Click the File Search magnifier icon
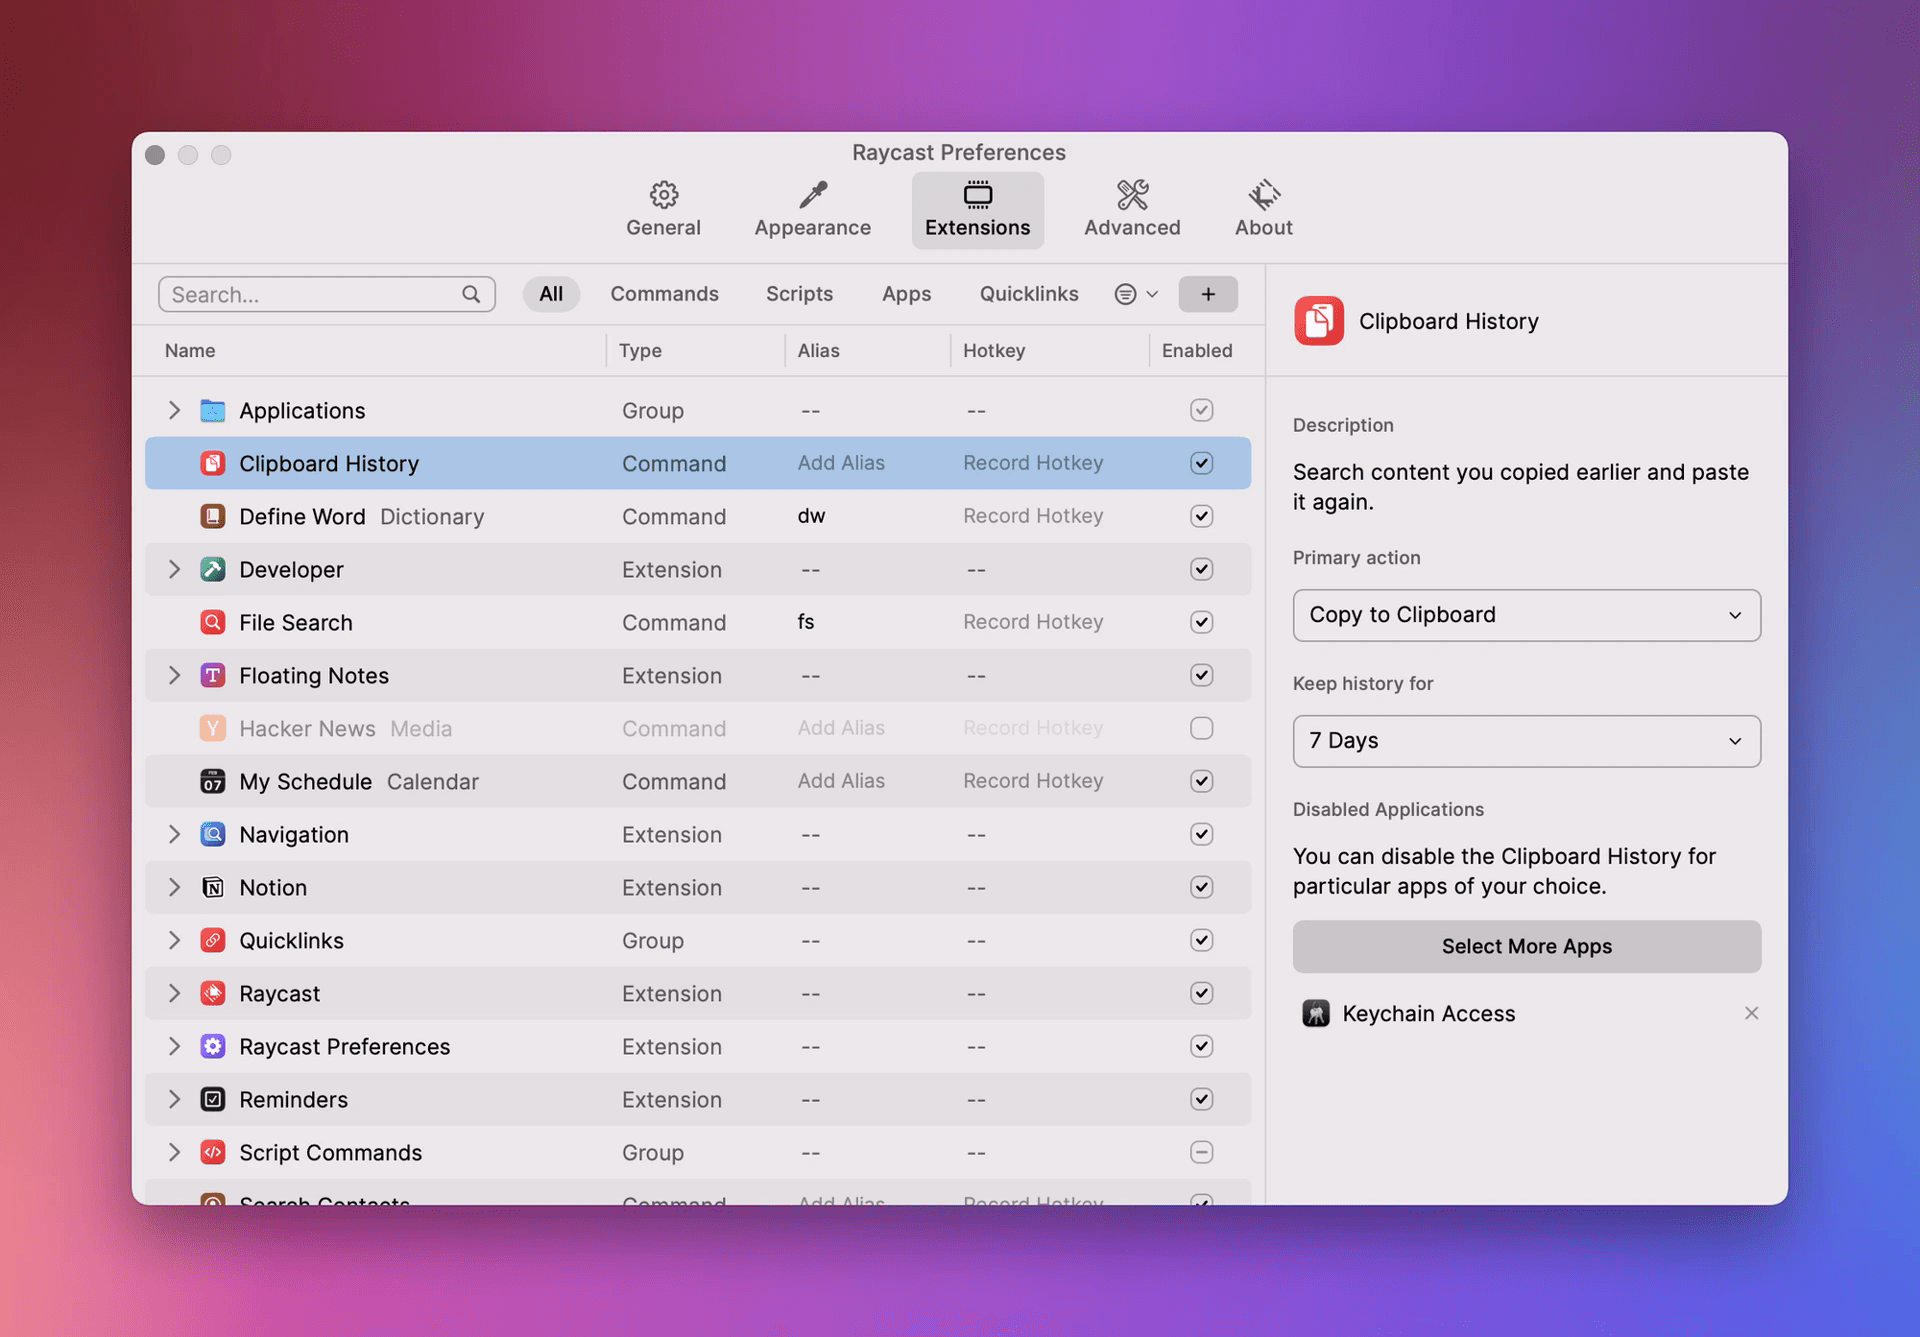The width and height of the screenshot is (1920, 1337). [213, 622]
